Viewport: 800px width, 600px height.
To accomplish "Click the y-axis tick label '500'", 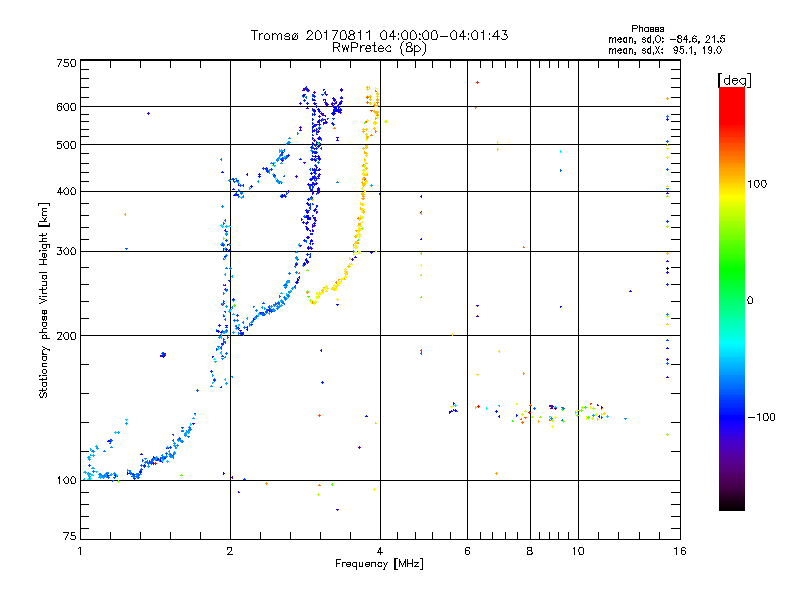I will tap(66, 145).
